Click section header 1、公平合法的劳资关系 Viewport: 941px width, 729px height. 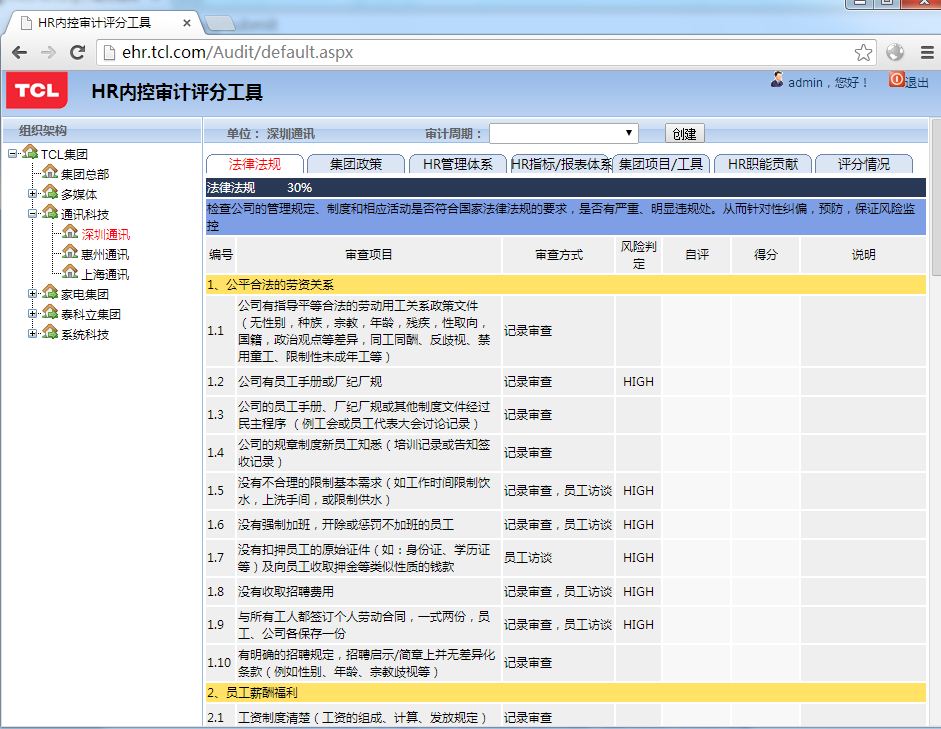[x=565, y=284]
